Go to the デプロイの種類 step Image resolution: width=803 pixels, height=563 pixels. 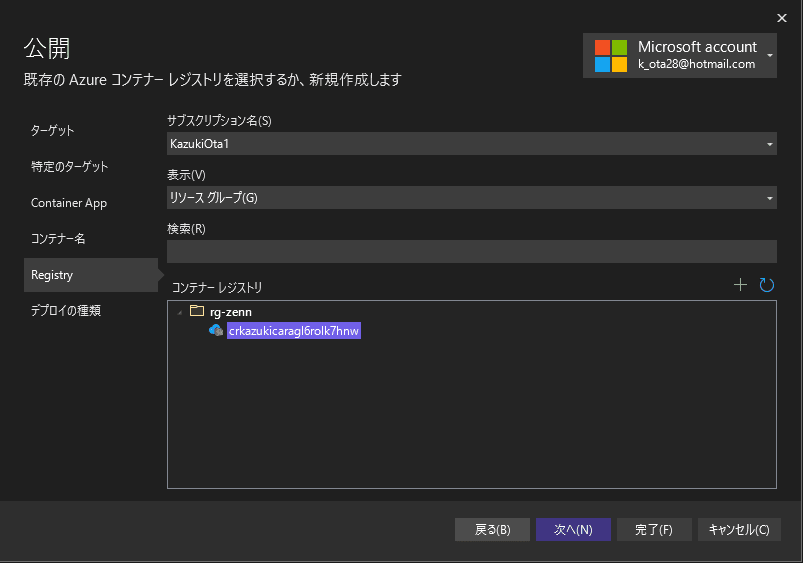[66, 310]
